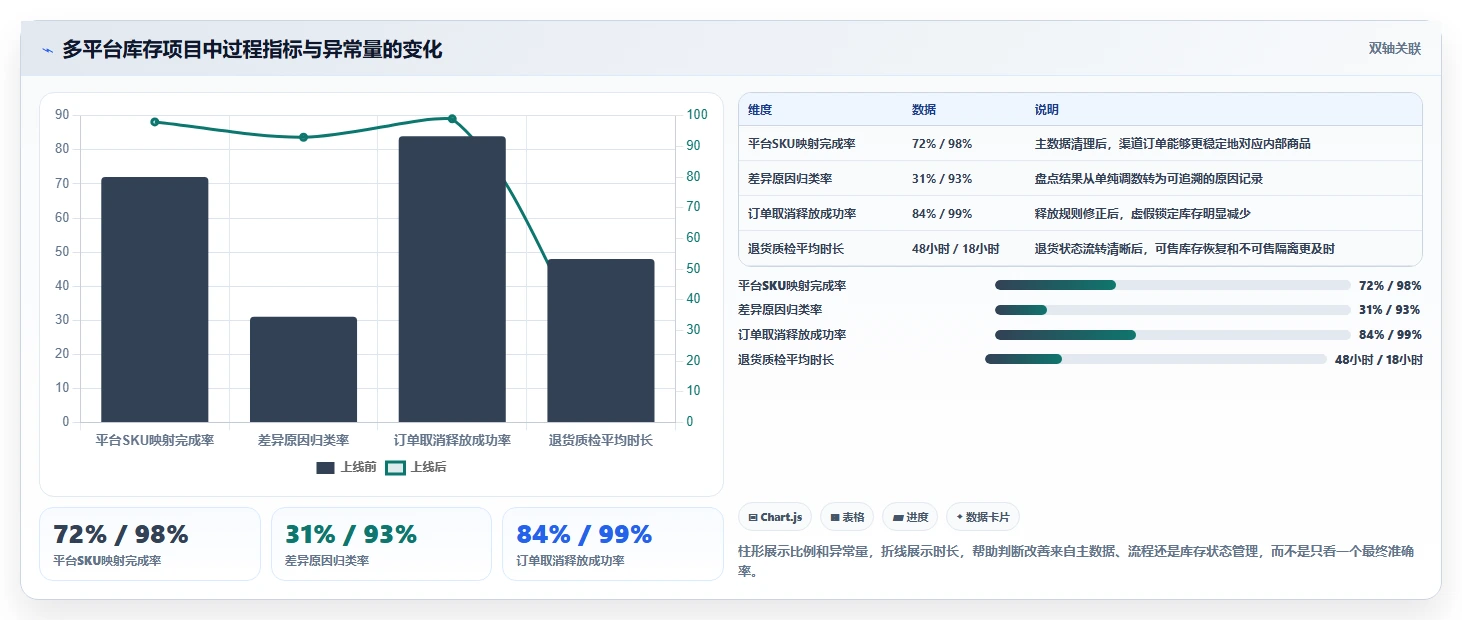Viewport: 1462px width, 620px height.
Task: Click the 订单取消释放成功率 bar in chart
Action: pos(452,279)
